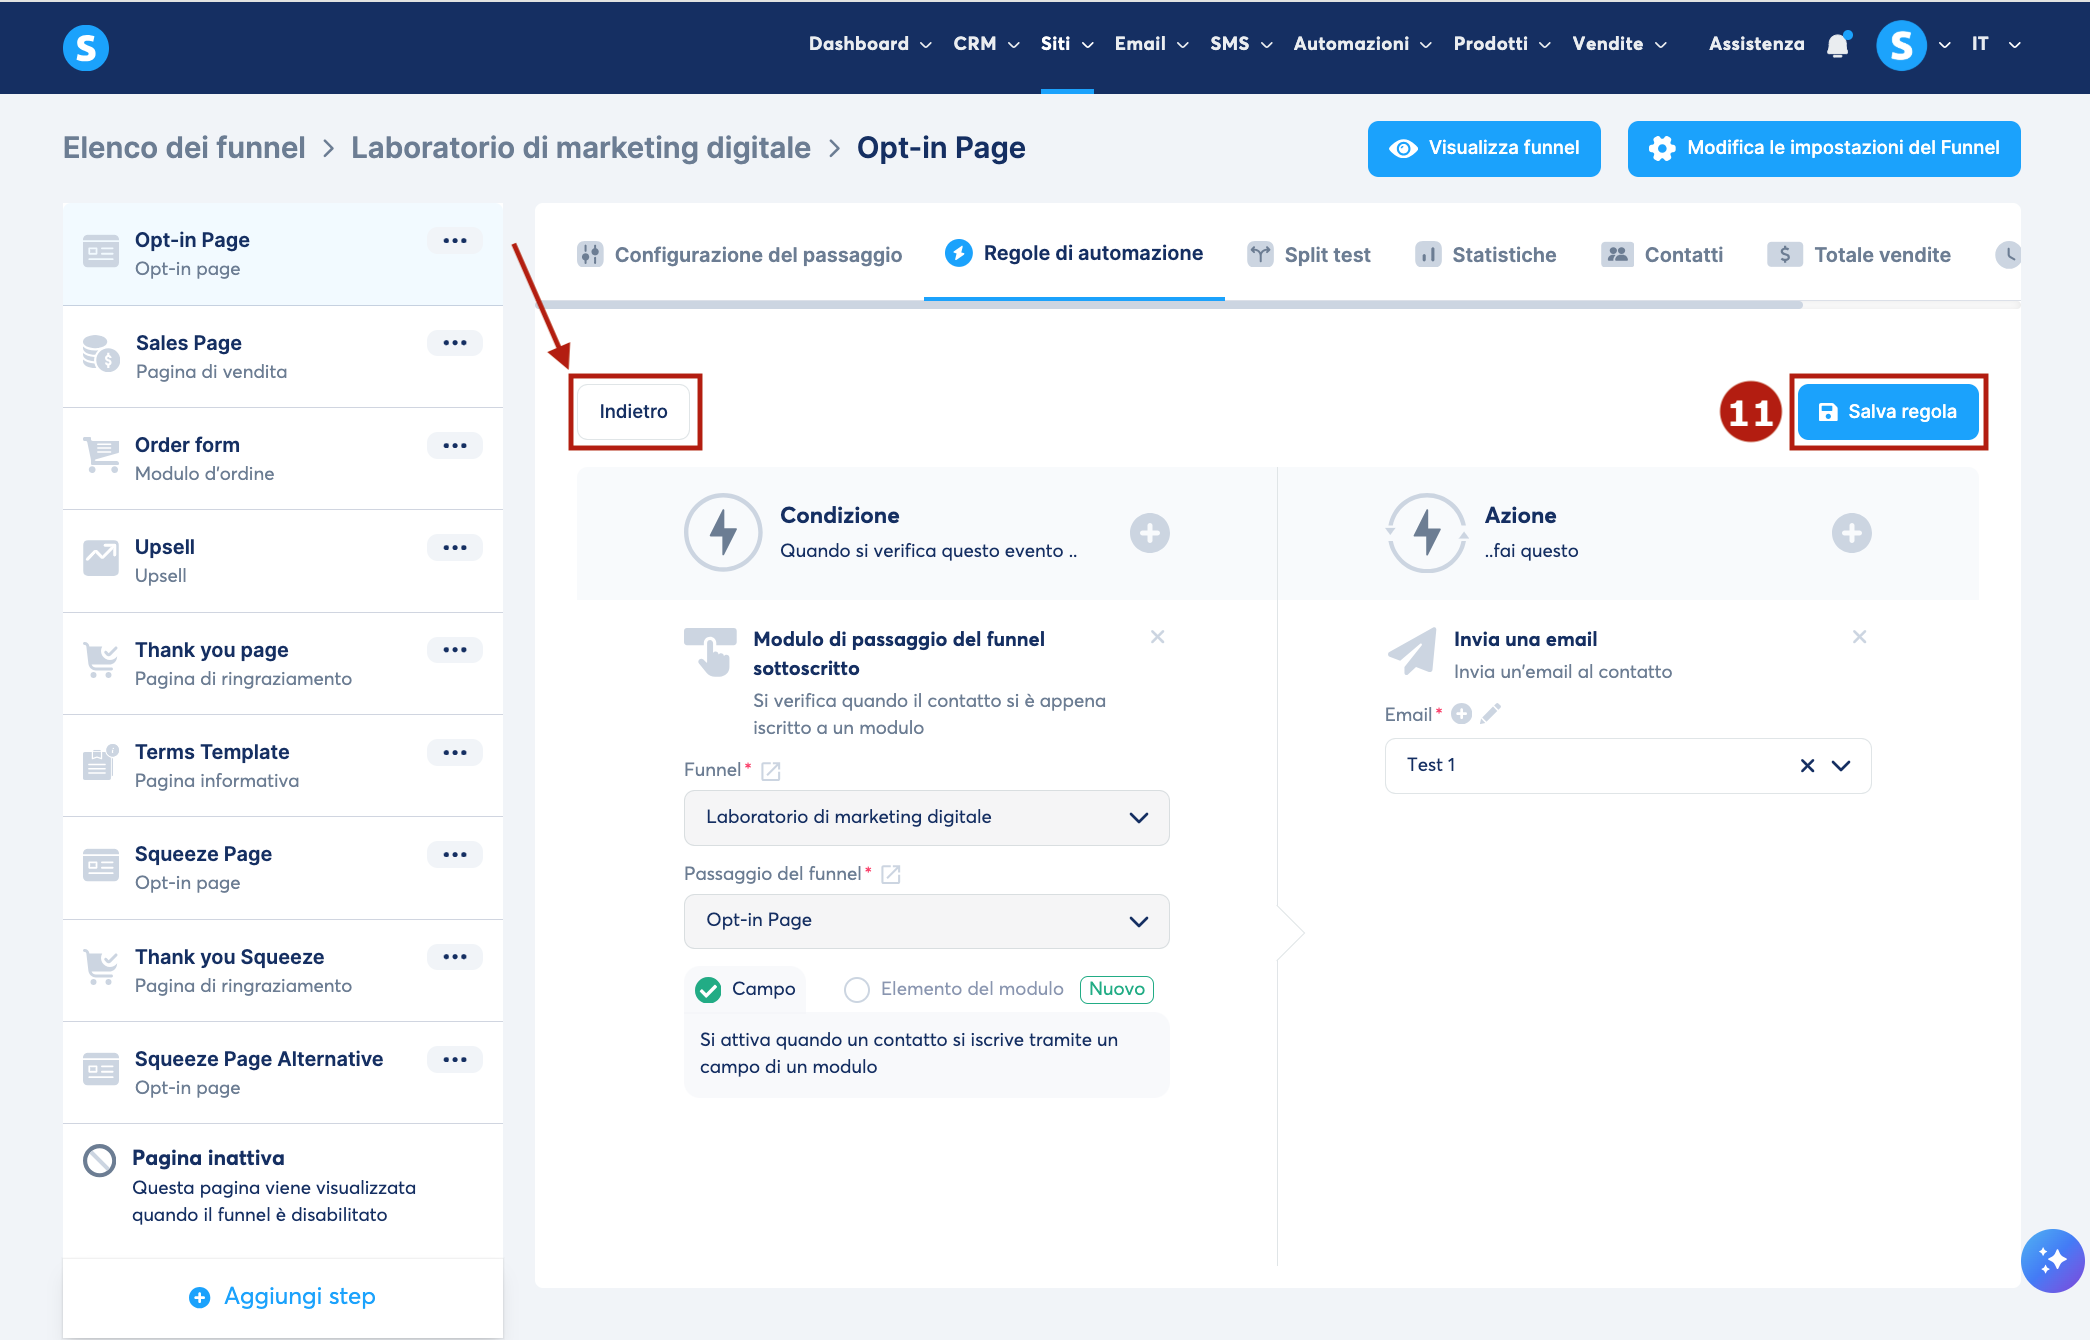Select the Regole di automazione tab
Viewport: 2090px width, 1340px height.
[x=1074, y=254]
